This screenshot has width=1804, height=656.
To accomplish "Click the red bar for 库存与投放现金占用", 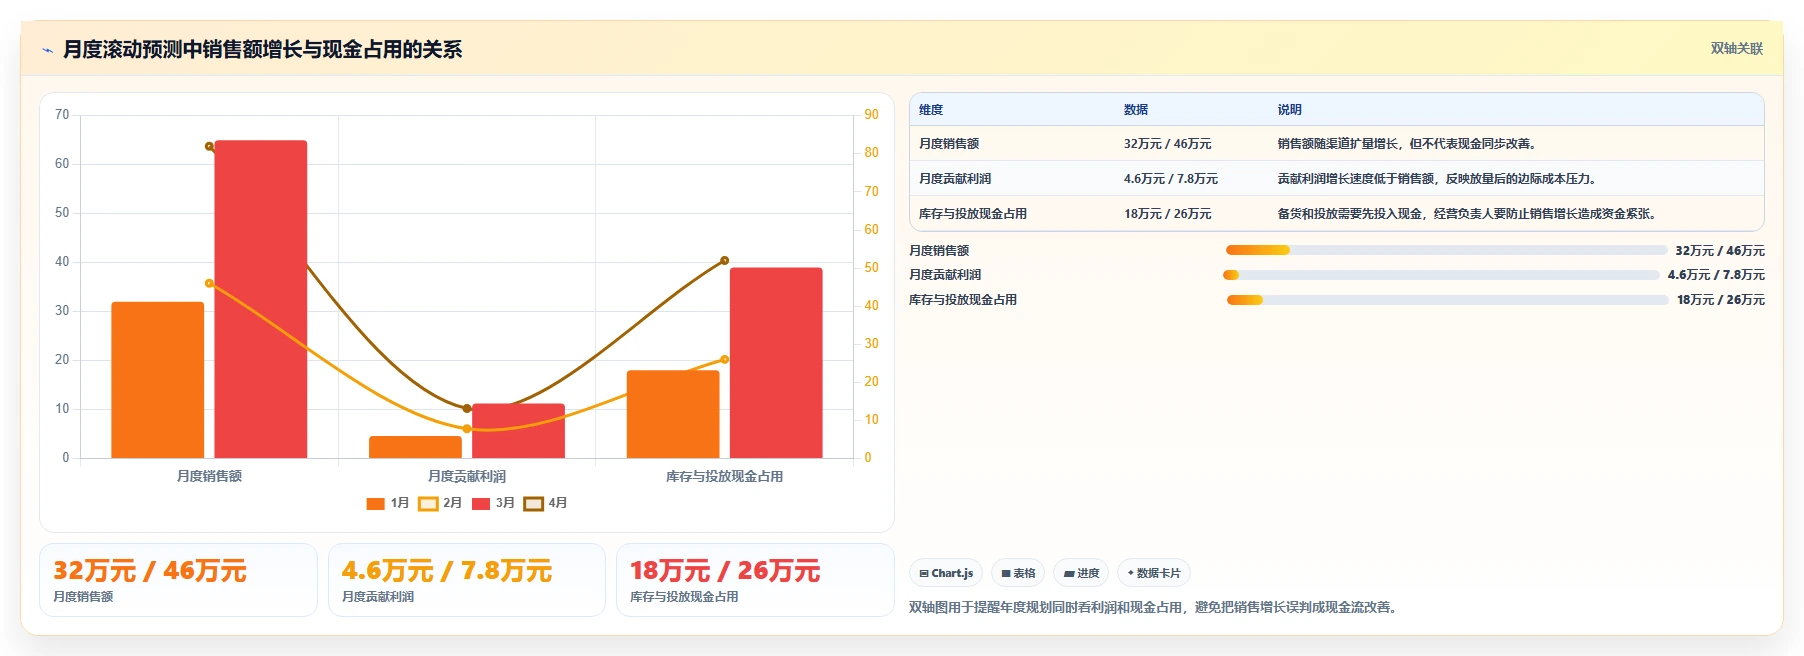I will (x=776, y=363).
